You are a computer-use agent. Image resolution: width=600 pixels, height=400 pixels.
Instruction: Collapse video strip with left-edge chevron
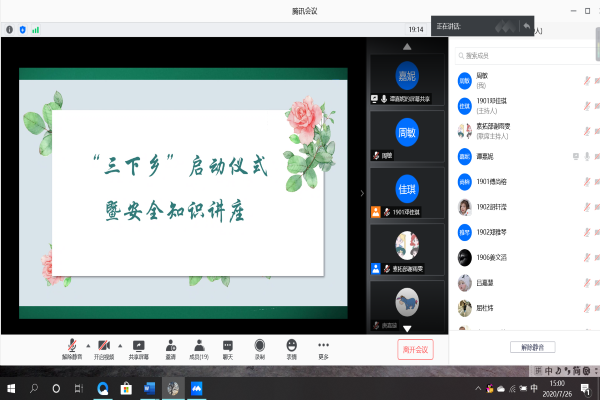[x=362, y=193]
